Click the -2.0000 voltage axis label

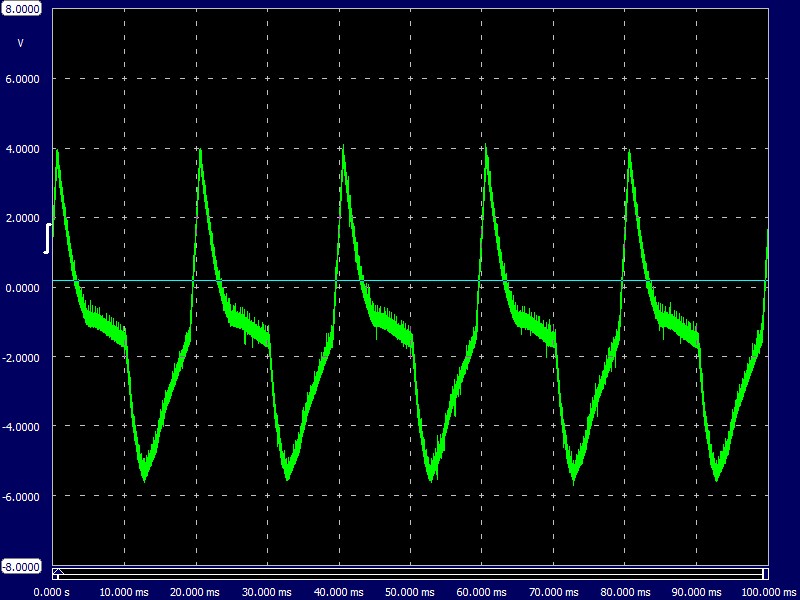click(21, 357)
